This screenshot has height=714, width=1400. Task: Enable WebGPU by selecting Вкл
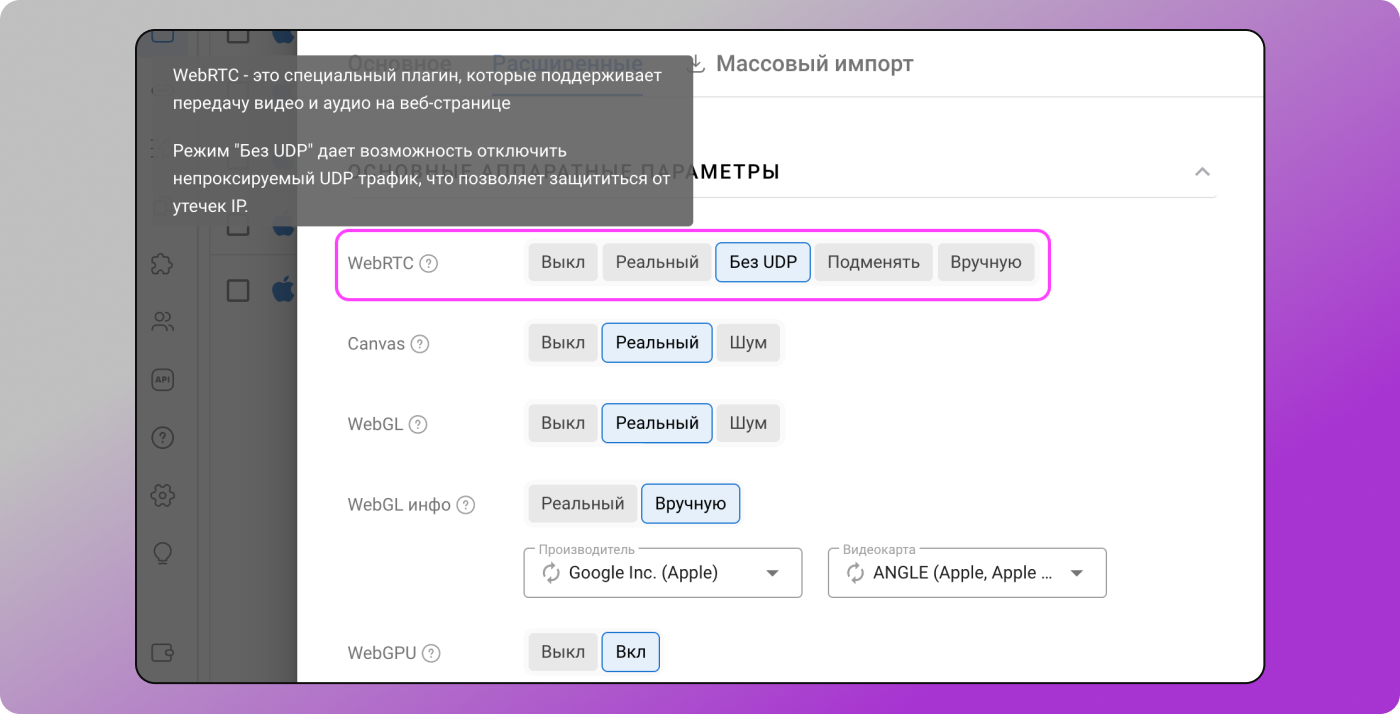point(630,651)
